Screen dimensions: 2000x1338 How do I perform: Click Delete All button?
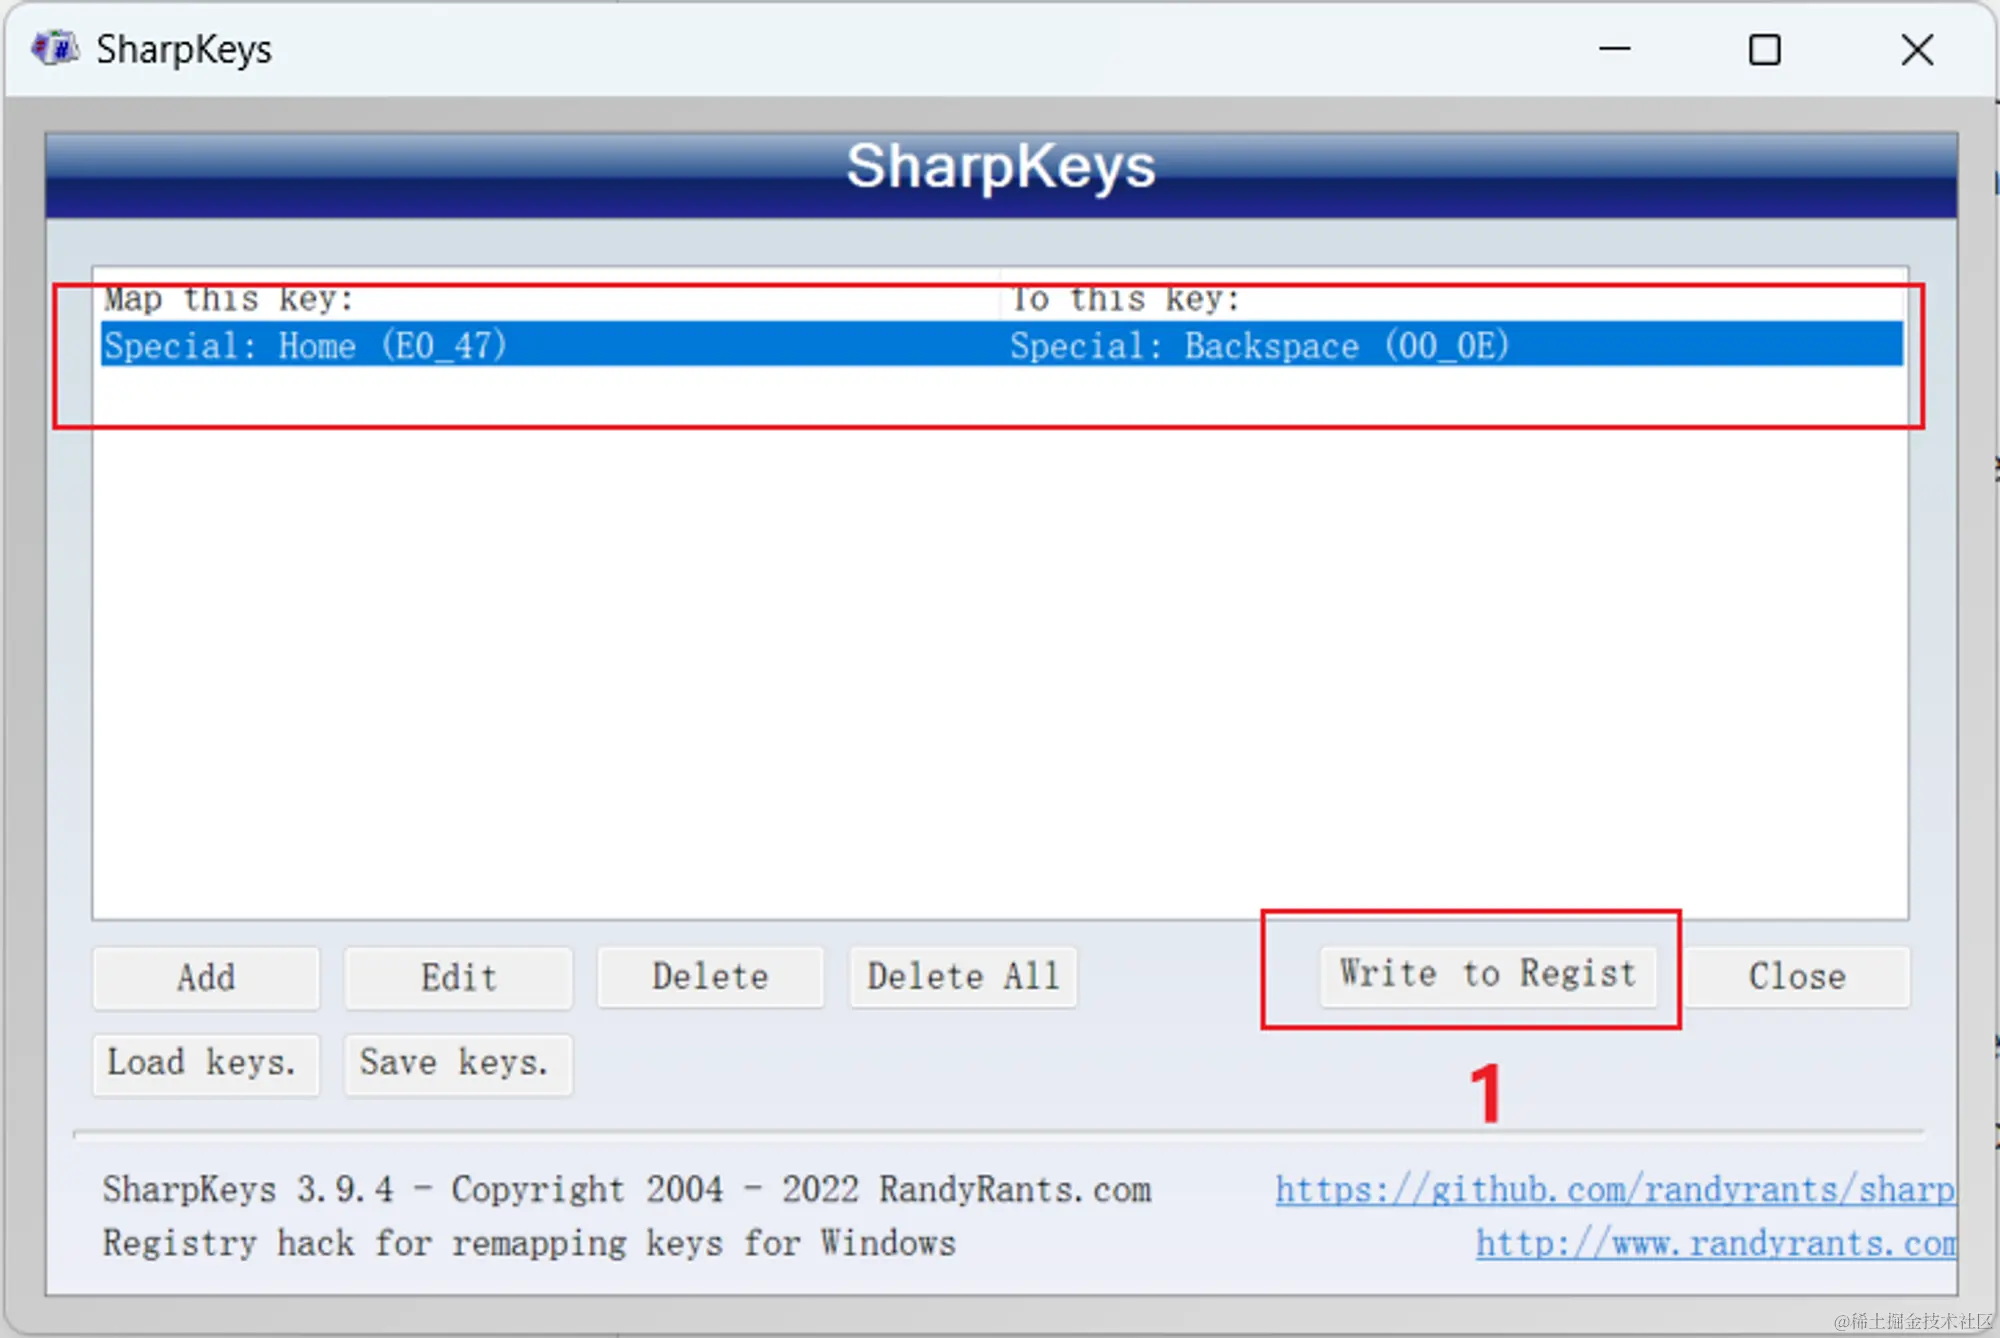[963, 977]
